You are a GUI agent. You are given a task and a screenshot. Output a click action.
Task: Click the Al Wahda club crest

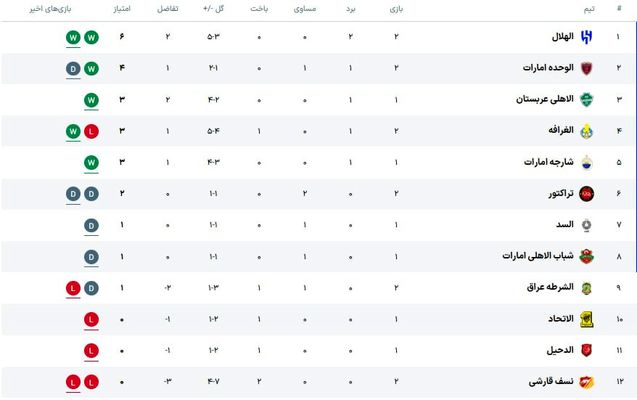587,68
